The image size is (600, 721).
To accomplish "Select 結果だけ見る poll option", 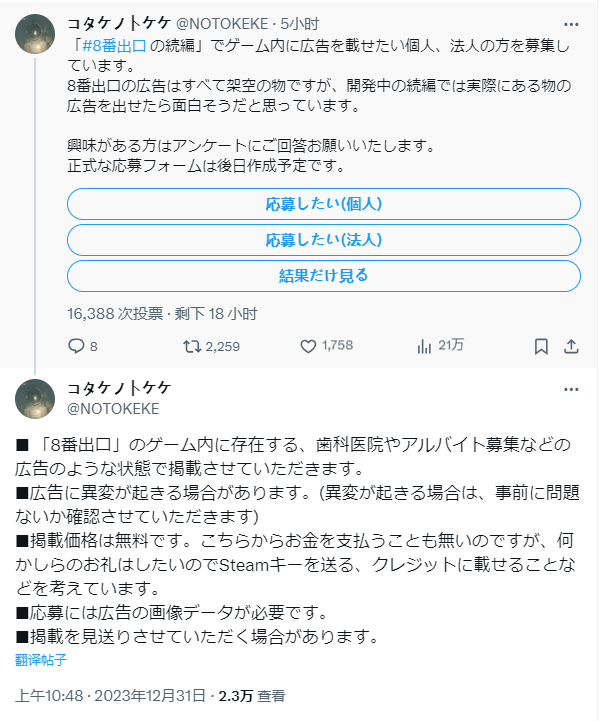I will (x=324, y=276).
